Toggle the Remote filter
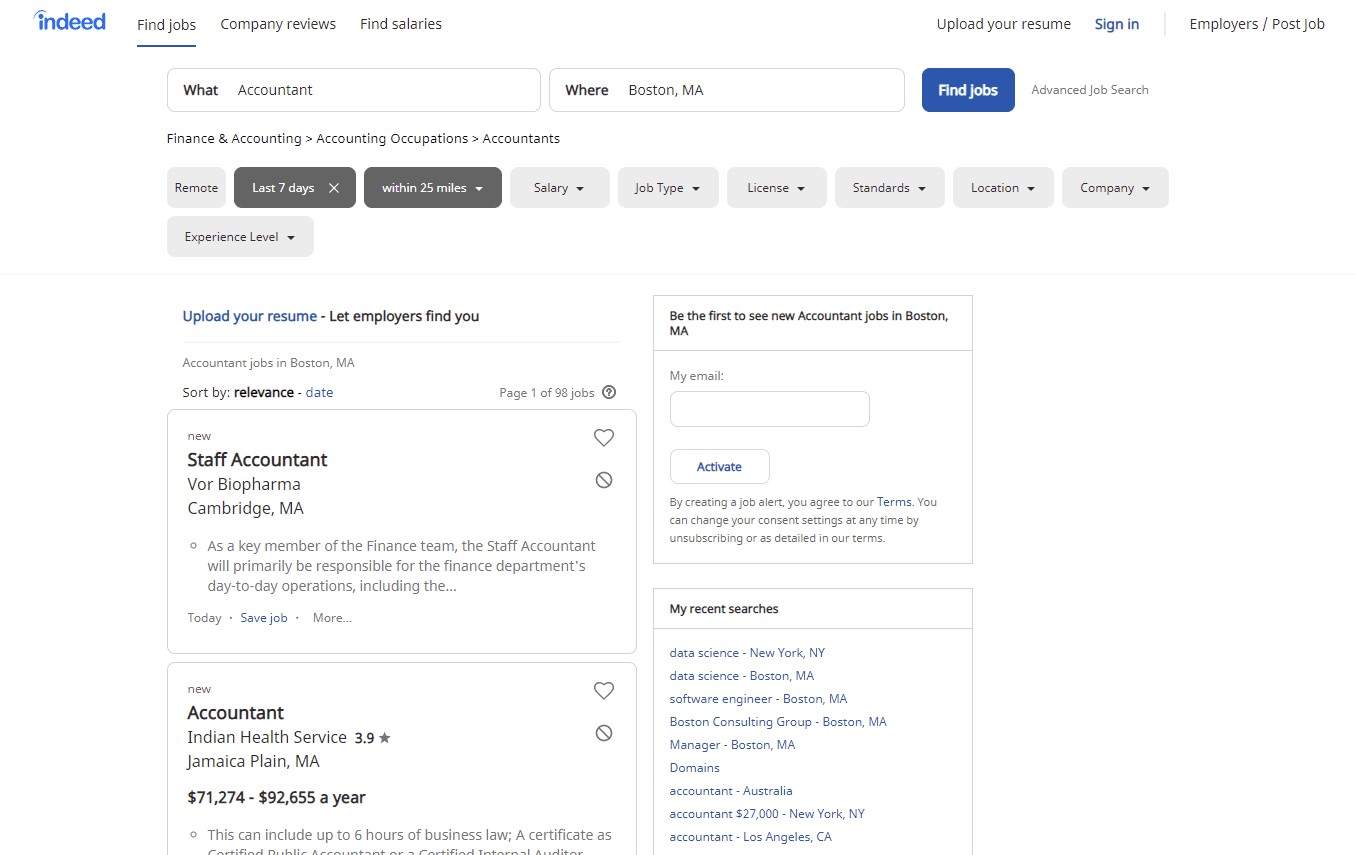Viewport: 1356px width, 855px height. coord(196,188)
